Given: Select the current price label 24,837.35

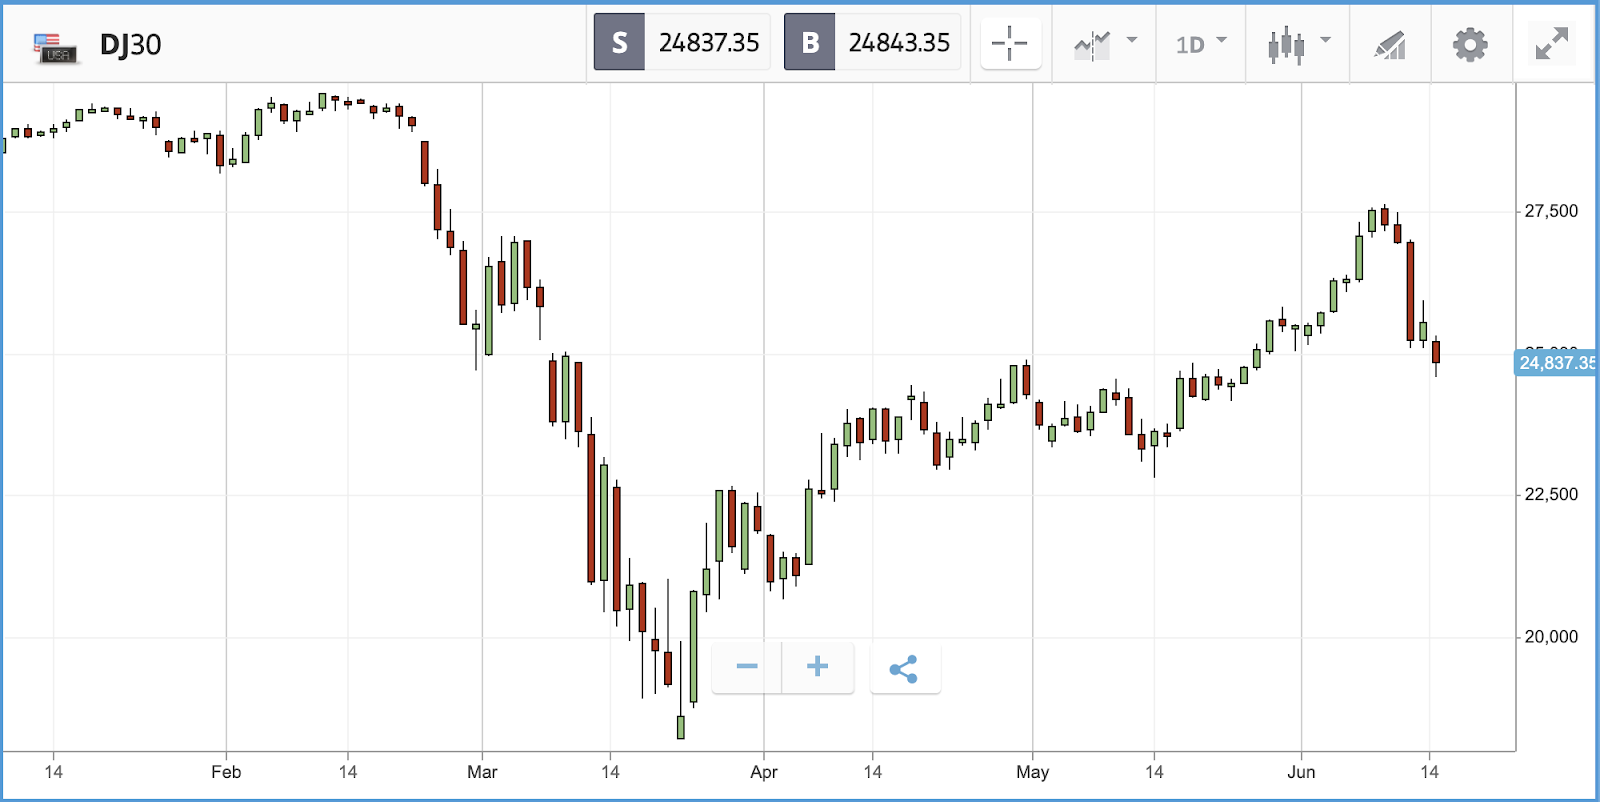Looking at the screenshot, I should tap(1557, 363).
